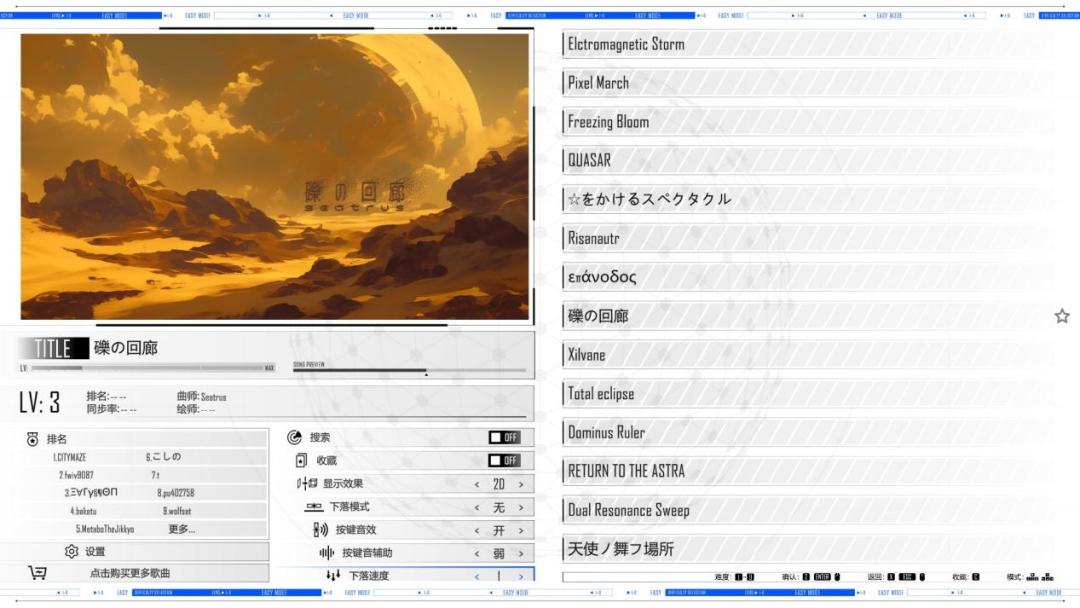Image resolution: width=1080 pixels, height=608 pixels.
Task: Click the 礫の回廊 cover artwork
Action: tap(275, 176)
